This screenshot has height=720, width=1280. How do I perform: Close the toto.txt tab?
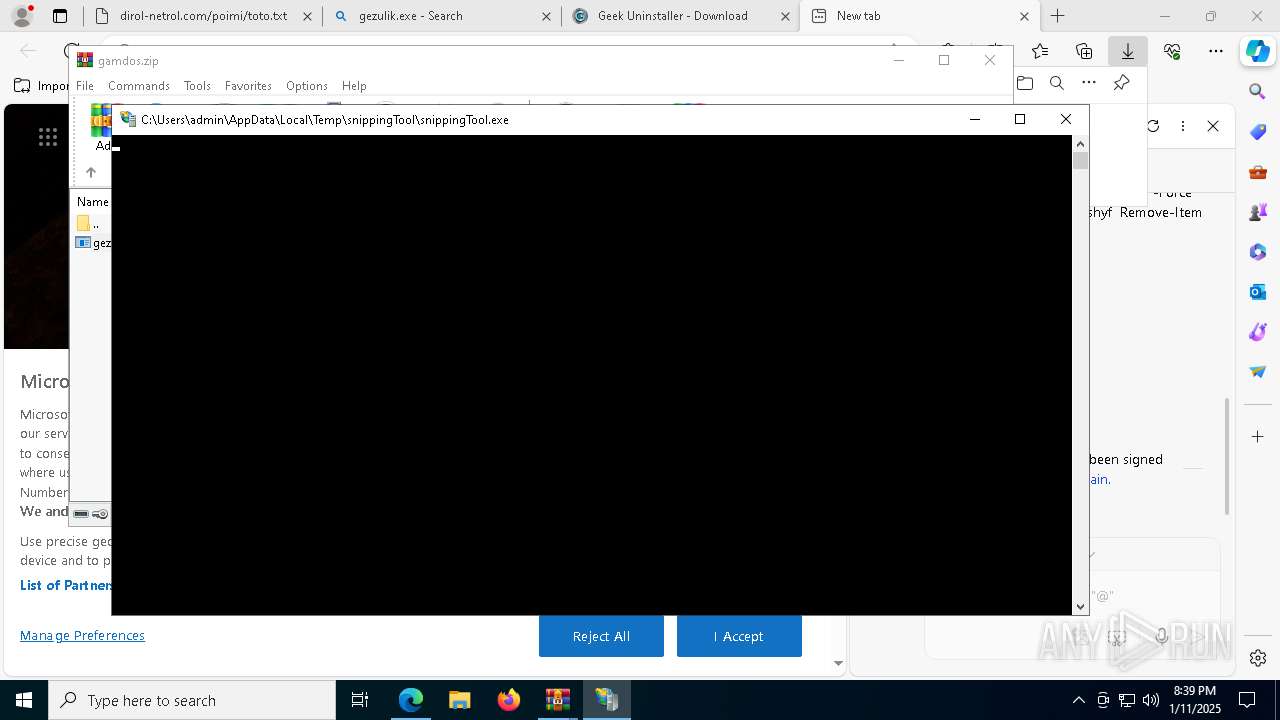click(x=307, y=16)
